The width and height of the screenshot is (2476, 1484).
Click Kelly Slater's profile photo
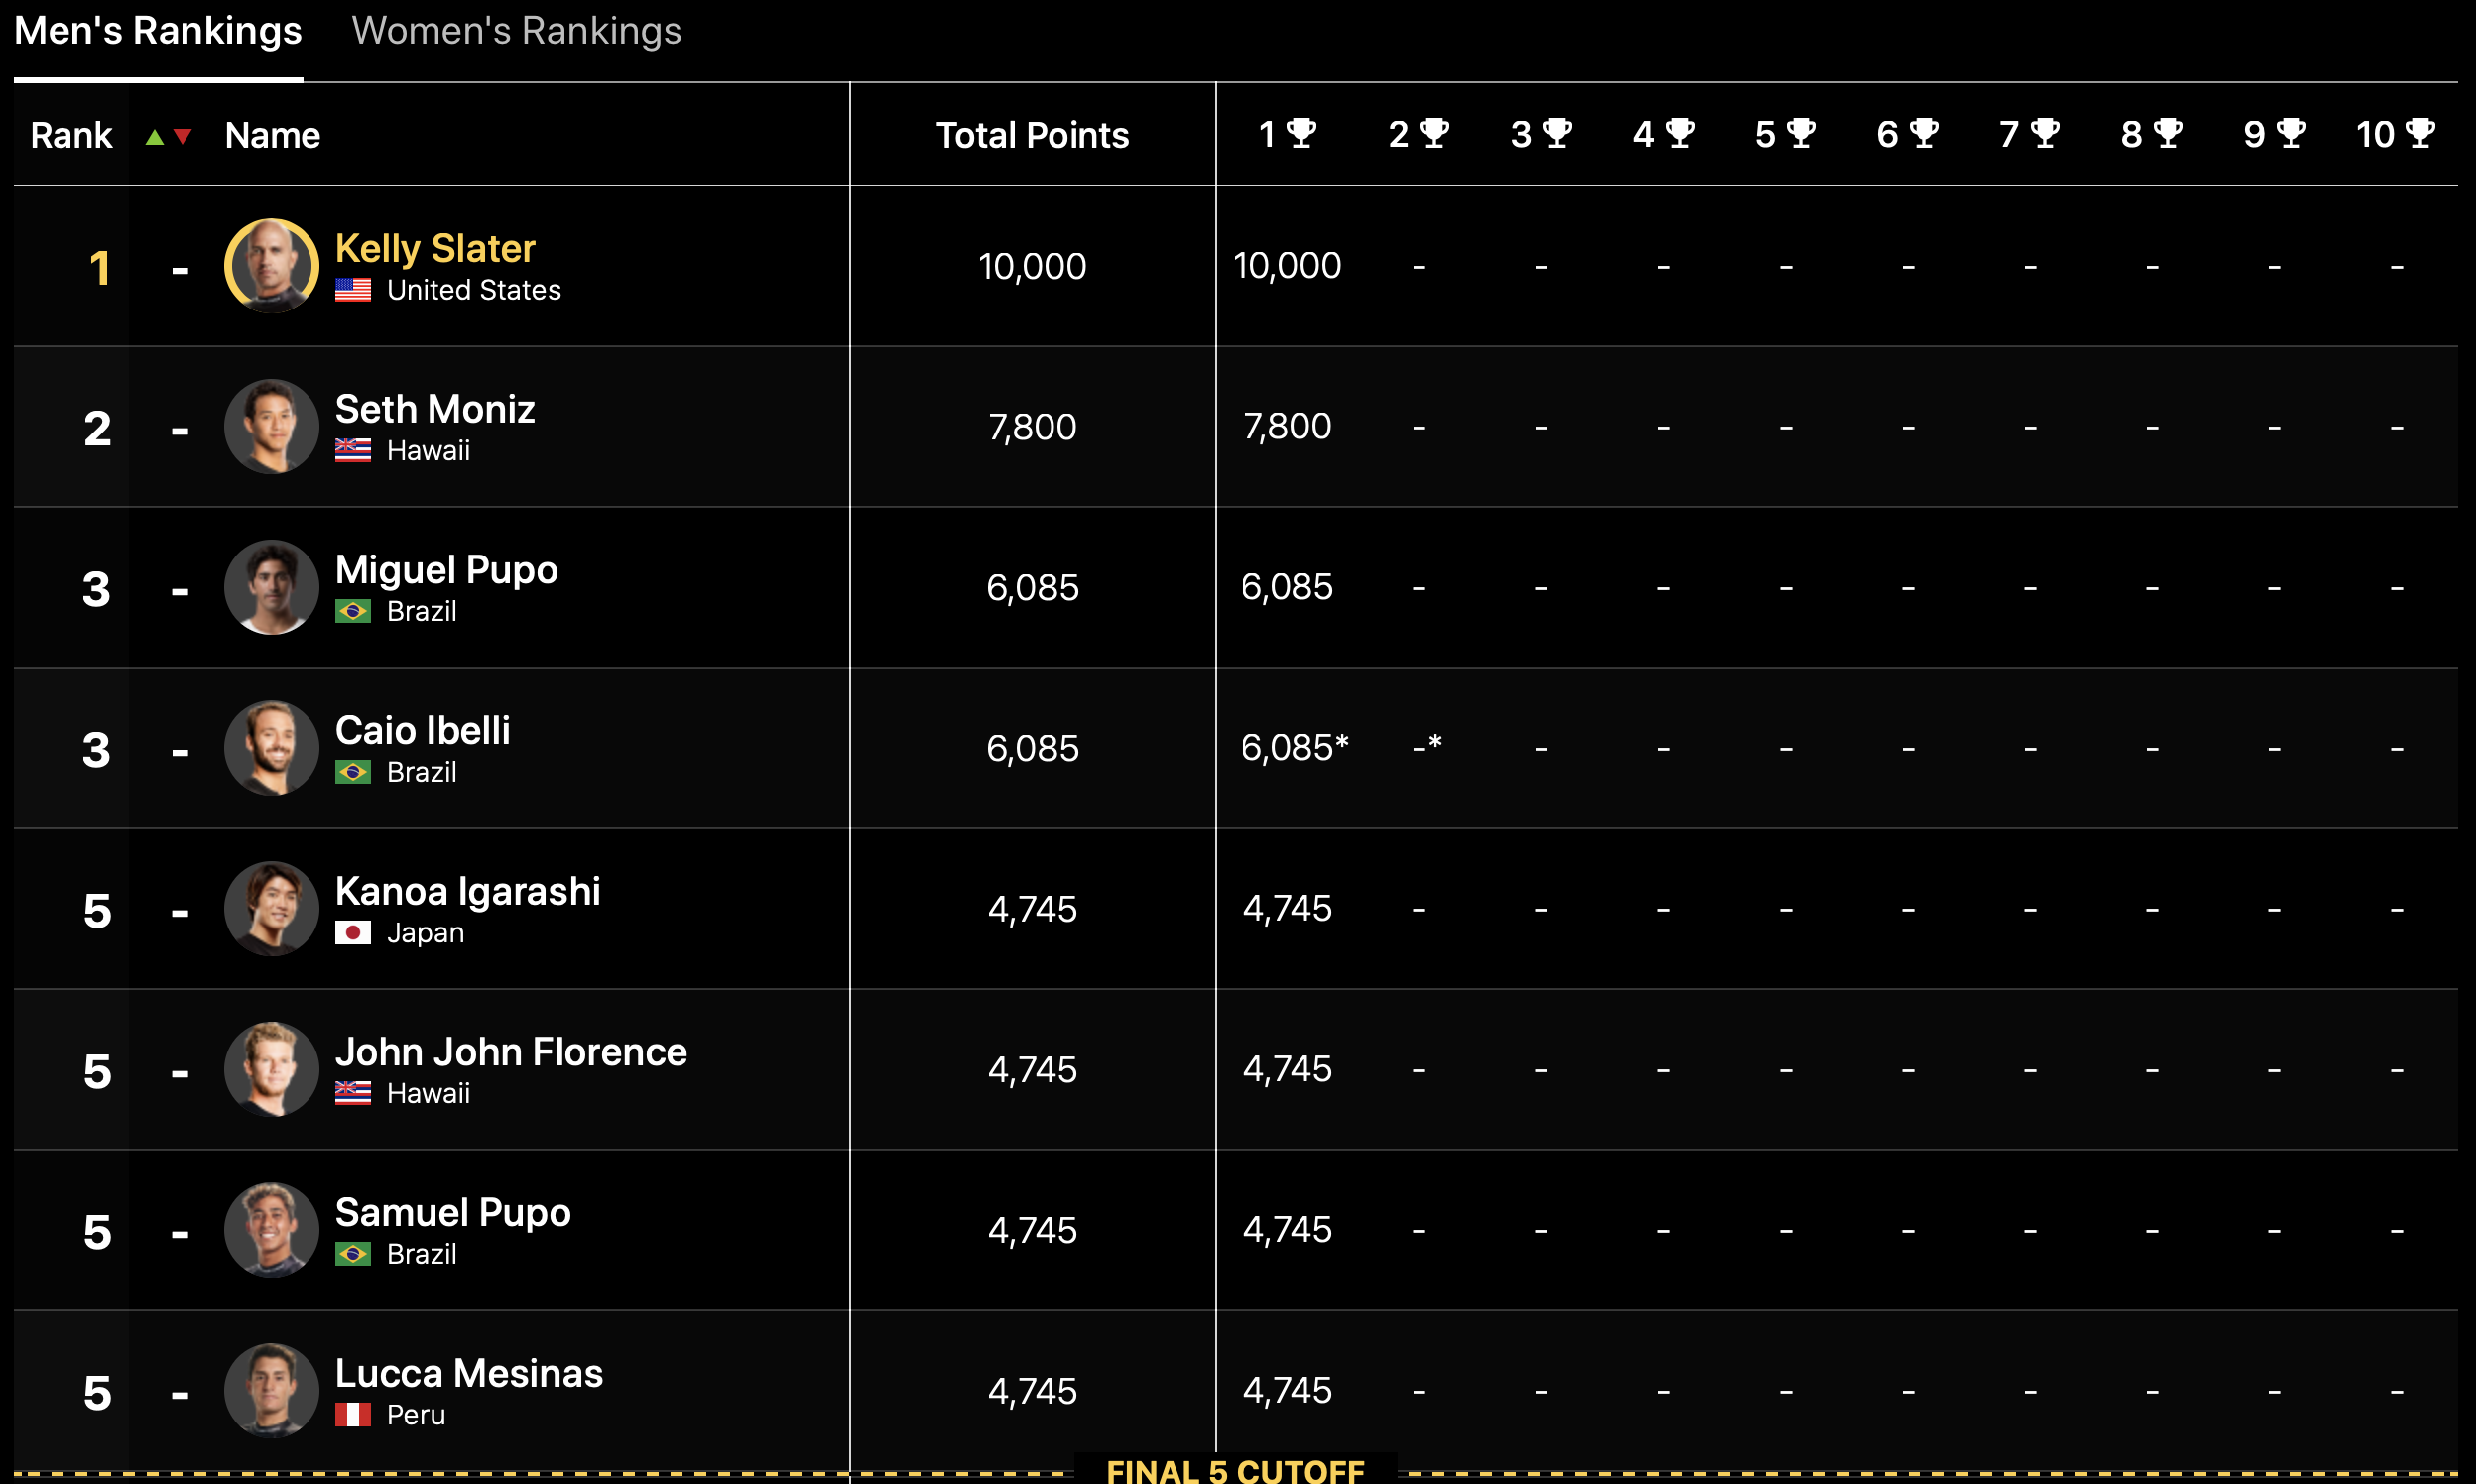[271, 266]
